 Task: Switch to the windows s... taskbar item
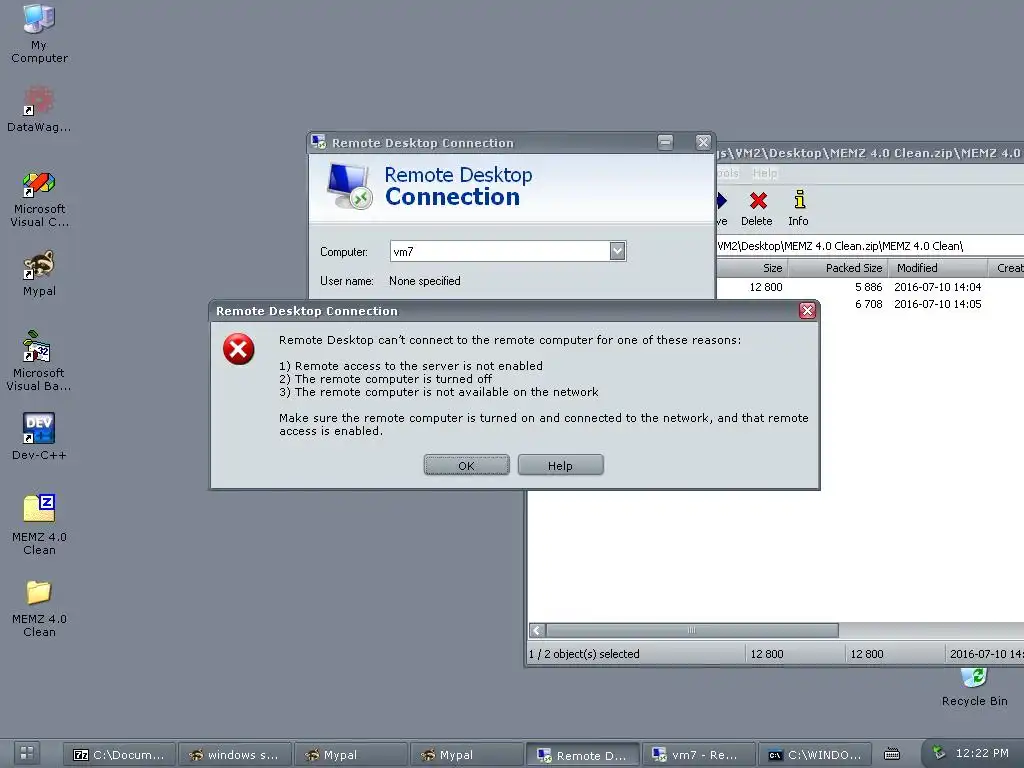click(x=235, y=754)
